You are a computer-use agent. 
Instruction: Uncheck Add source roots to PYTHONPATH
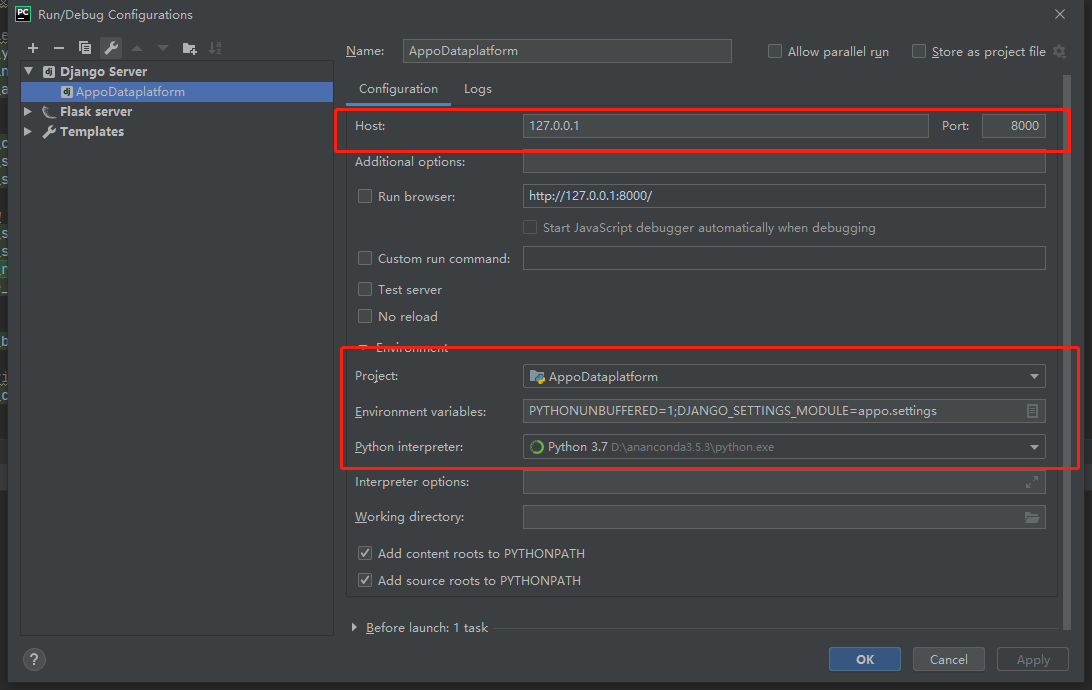(365, 580)
